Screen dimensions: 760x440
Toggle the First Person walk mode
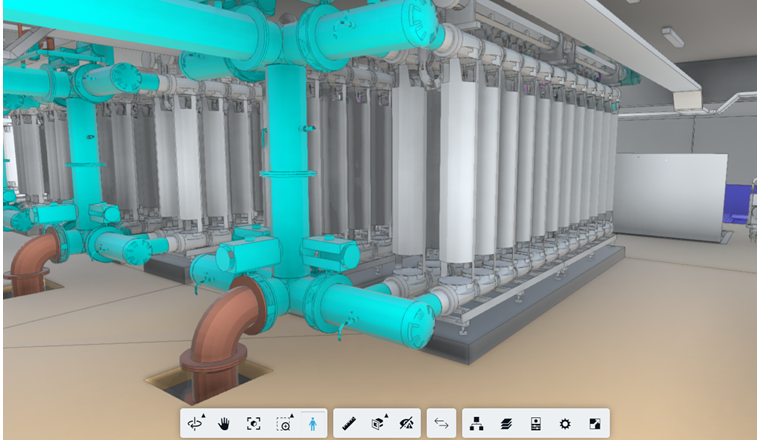313,424
